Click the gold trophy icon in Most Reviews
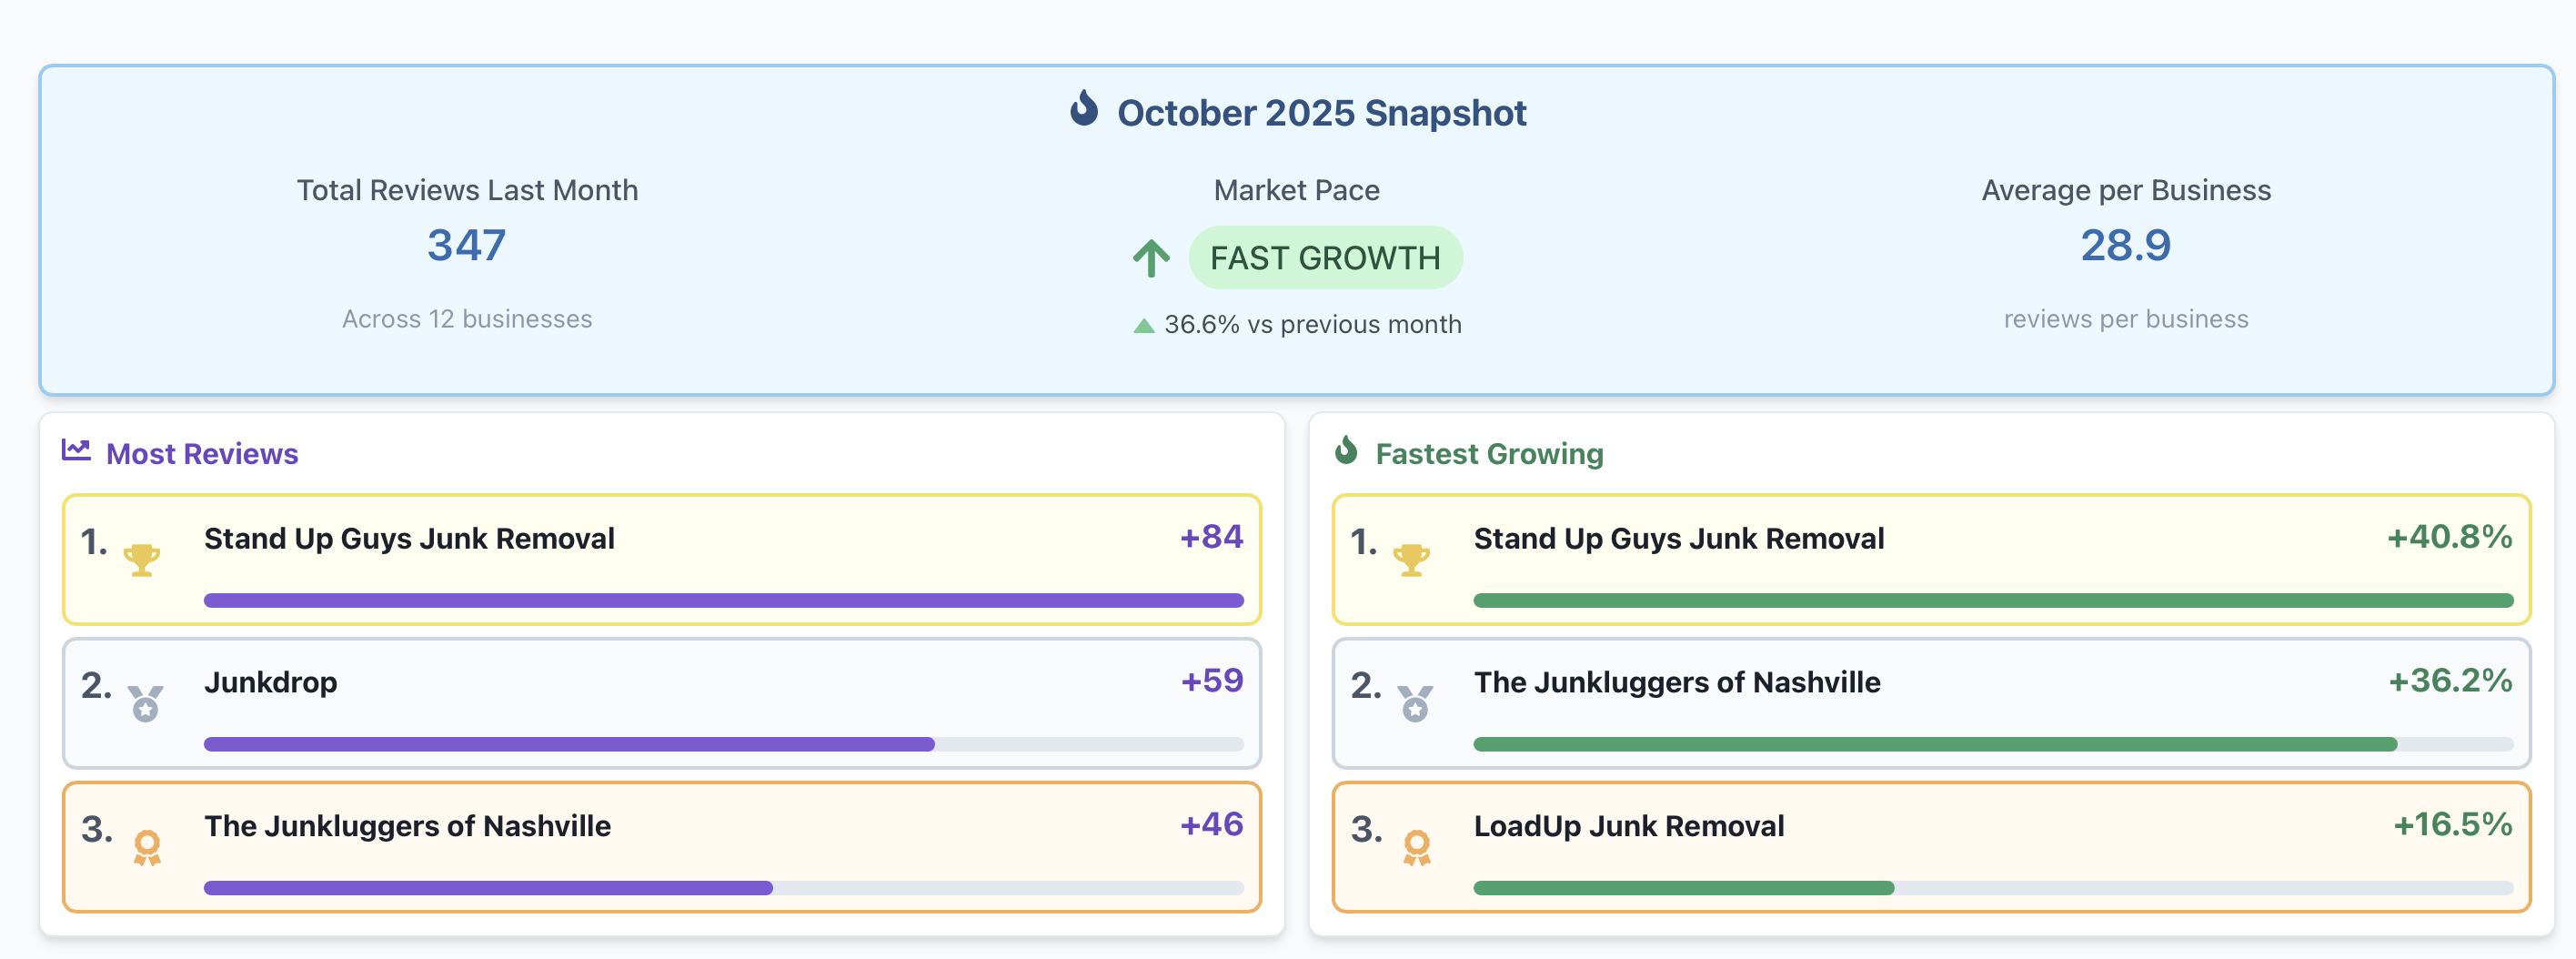 tap(142, 559)
